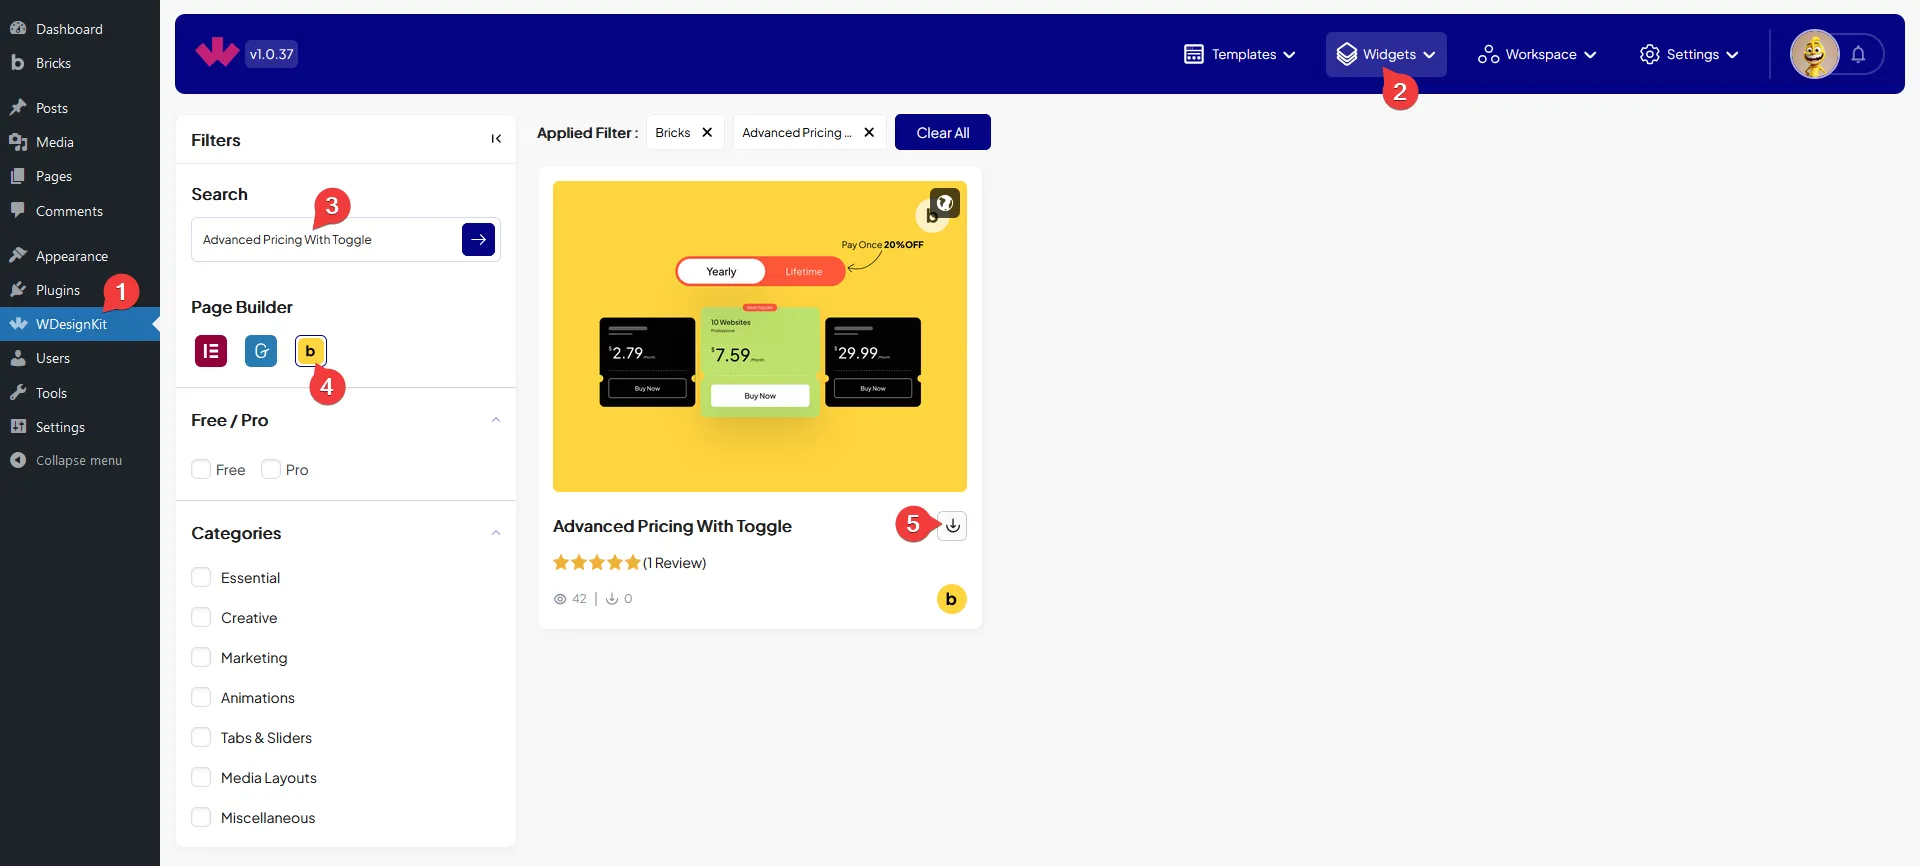Select the Gutenberg page builder icon
Image resolution: width=1920 pixels, height=866 pixels.
[261, 351]
